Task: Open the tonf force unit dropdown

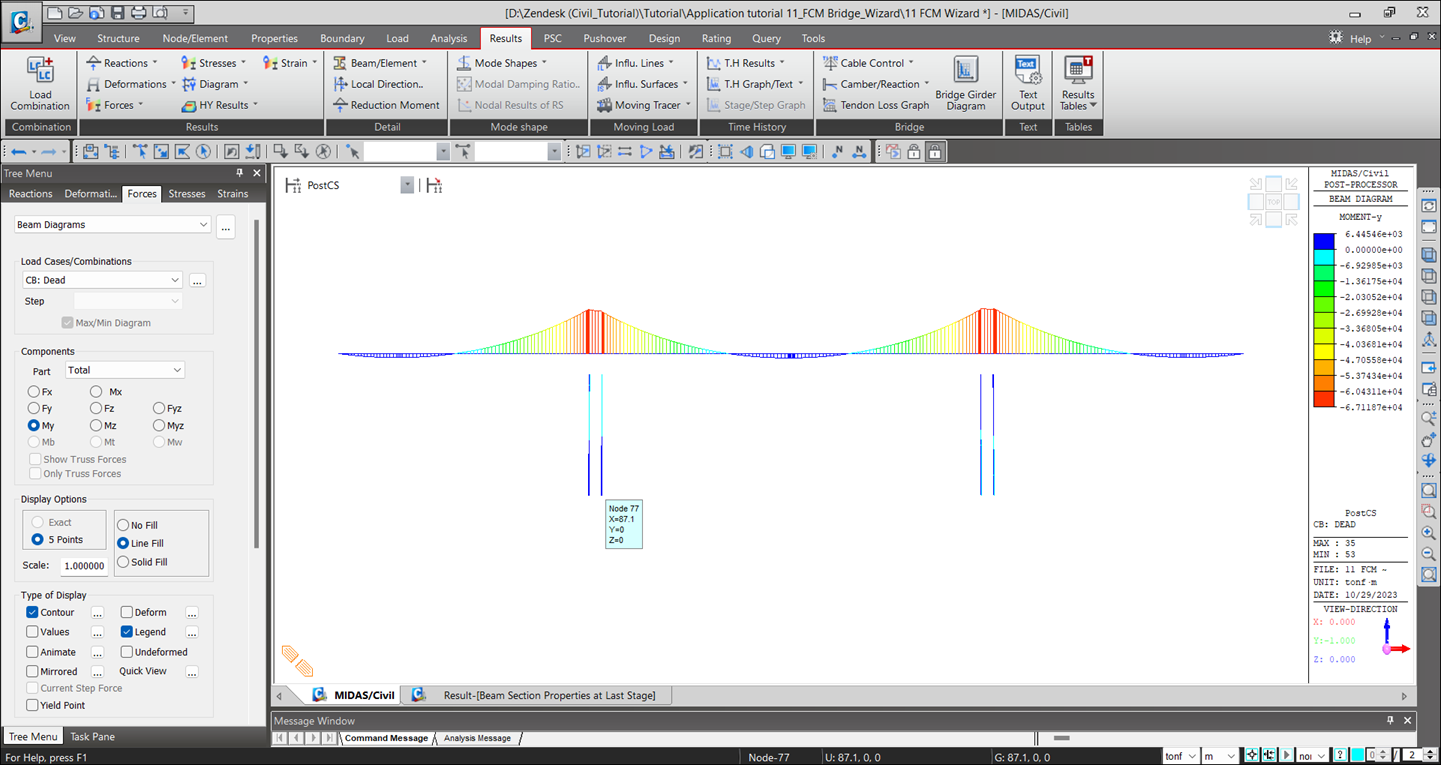Action: 1179,756
